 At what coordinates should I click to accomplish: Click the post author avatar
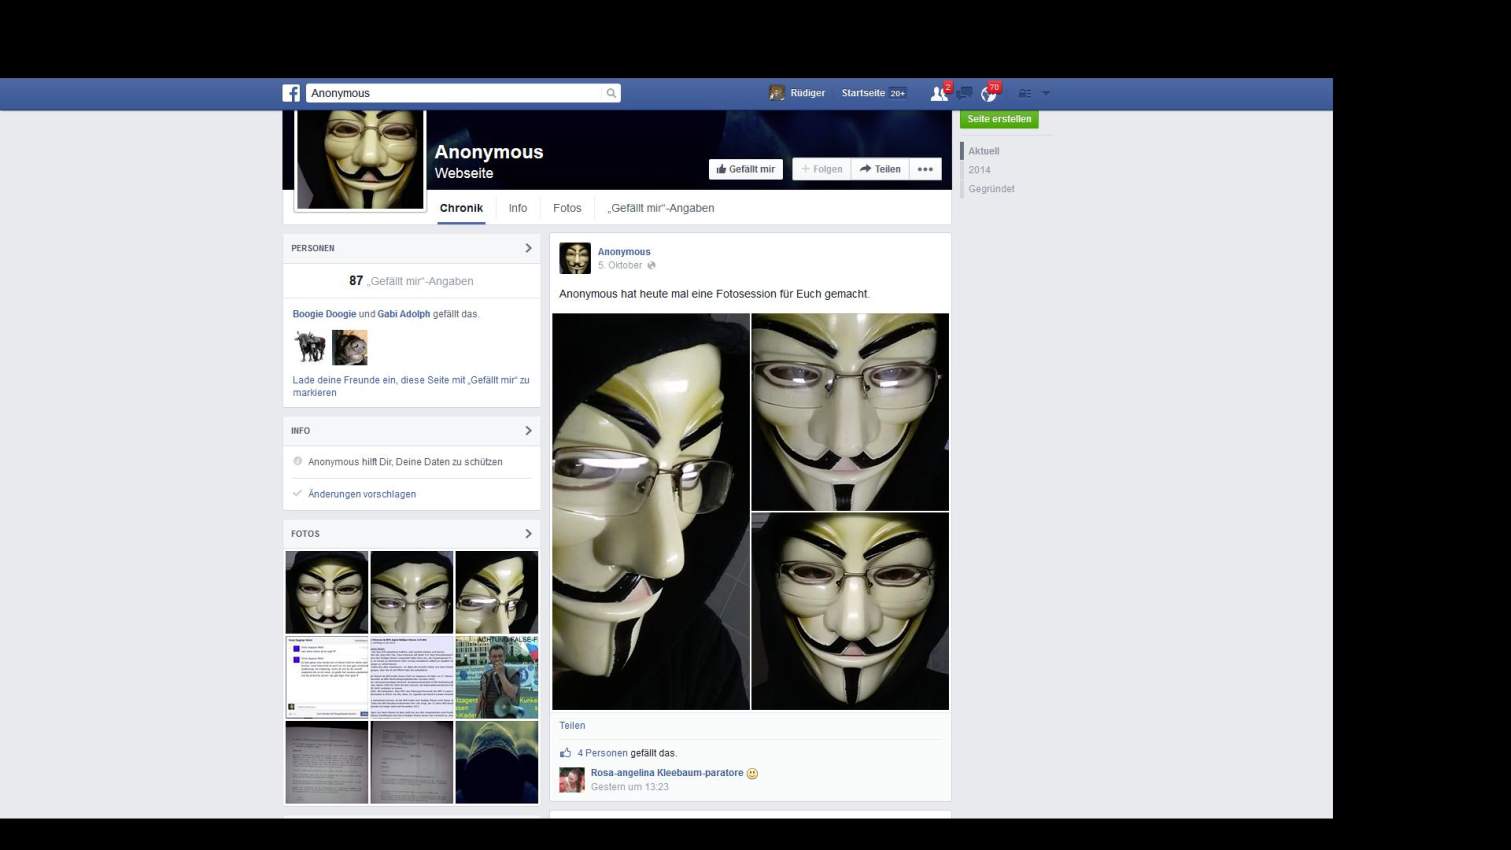575,258
